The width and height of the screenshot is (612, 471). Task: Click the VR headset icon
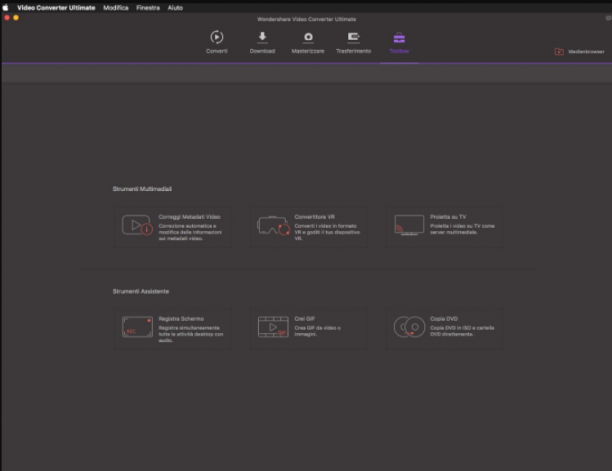[x=273, y=226]
